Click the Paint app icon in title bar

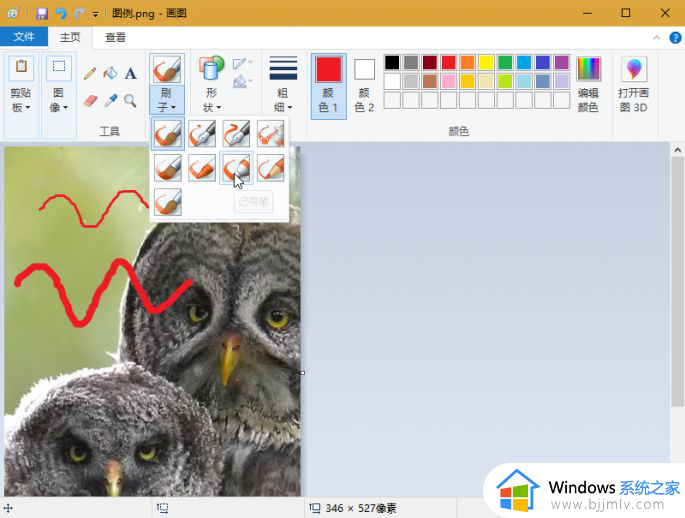[12, 14]
